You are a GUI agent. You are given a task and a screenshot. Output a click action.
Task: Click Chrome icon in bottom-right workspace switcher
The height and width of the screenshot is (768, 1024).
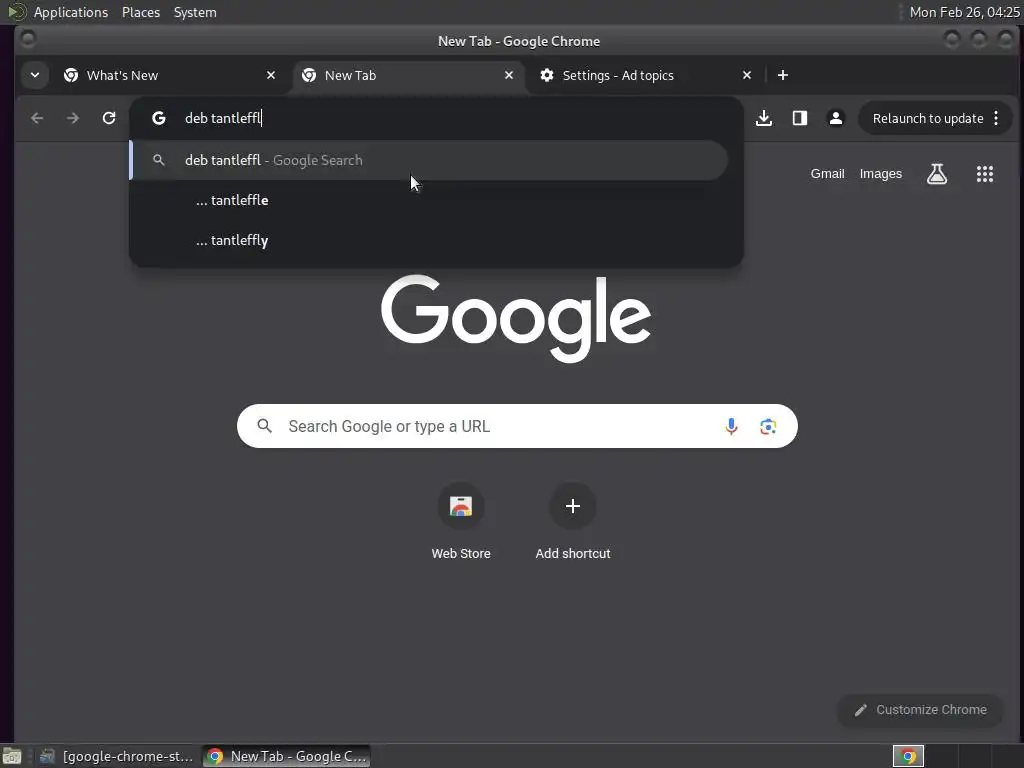click(908, 756)
